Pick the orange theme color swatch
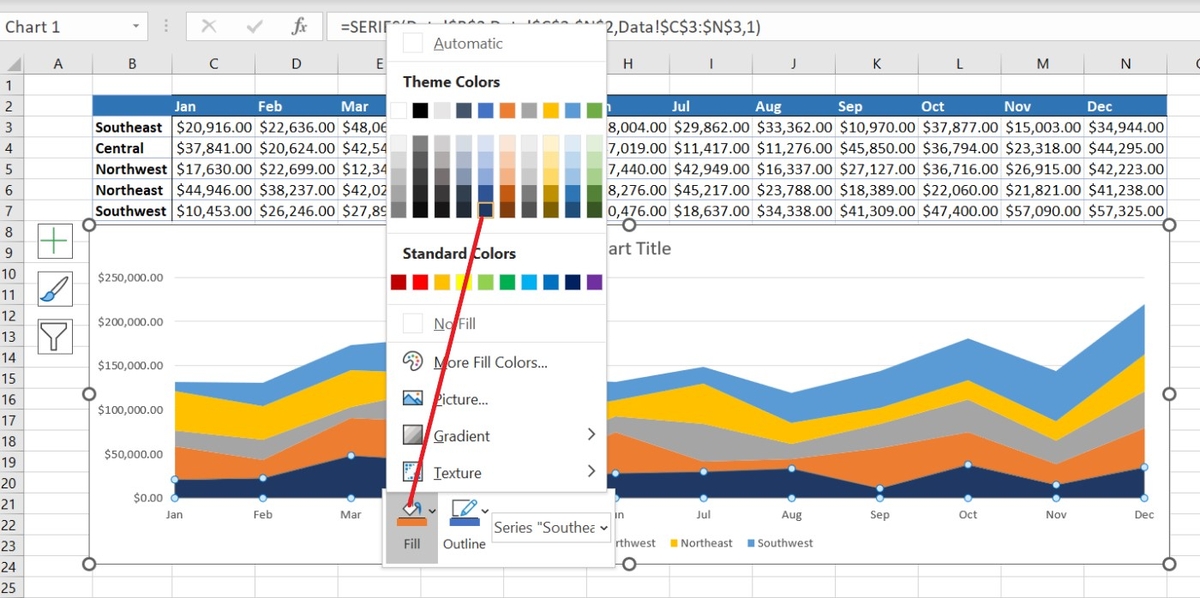Viewport: 1200px width, 598px height. click(510, 110)
